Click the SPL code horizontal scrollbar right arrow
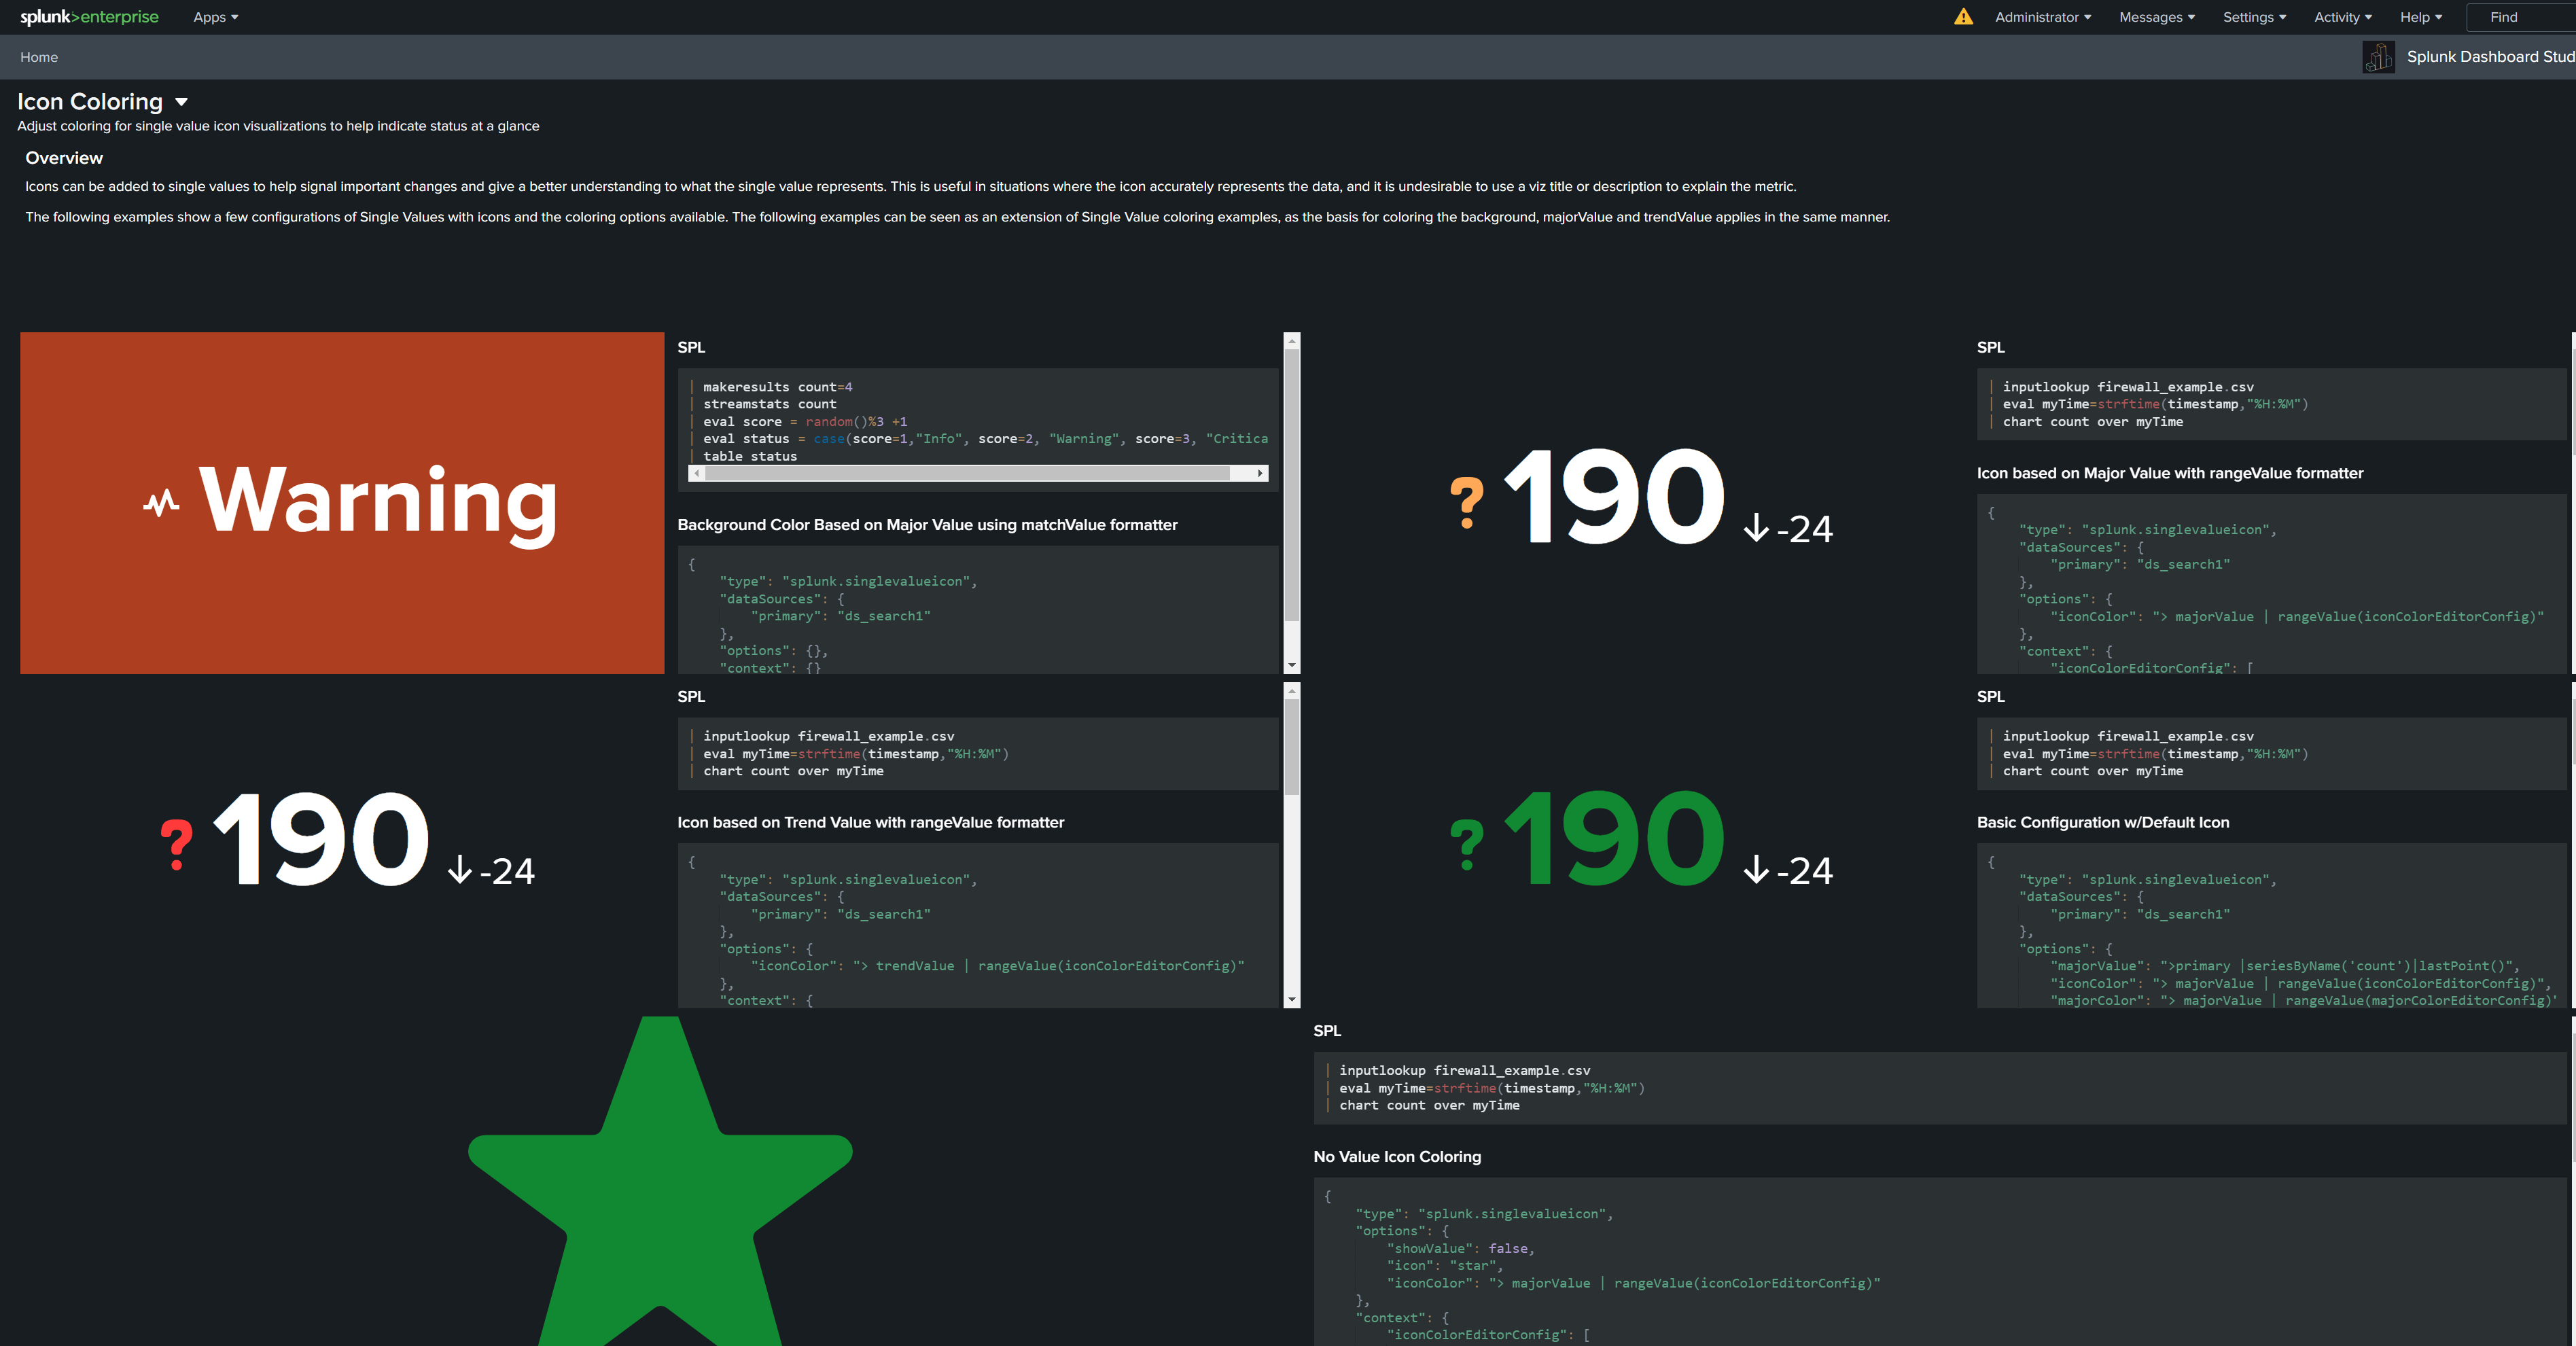Image resolution: width=2576 pixels, height=1346 pixels. 1260,473
